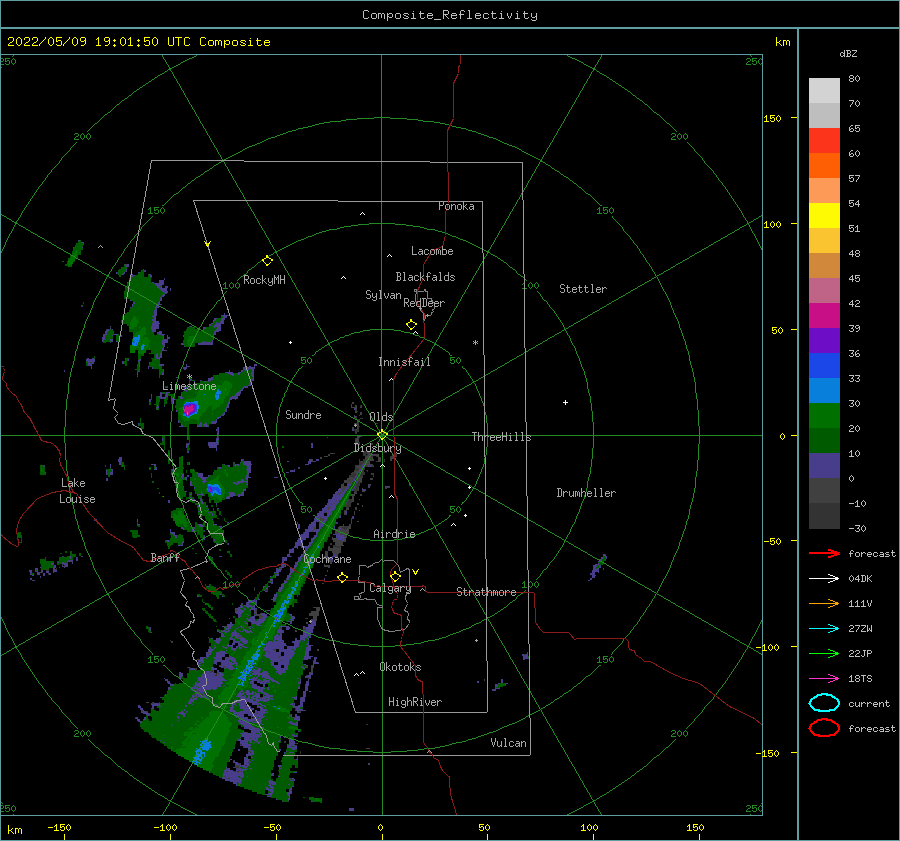Click the yellow diamond marker near Cochrane

343,577
